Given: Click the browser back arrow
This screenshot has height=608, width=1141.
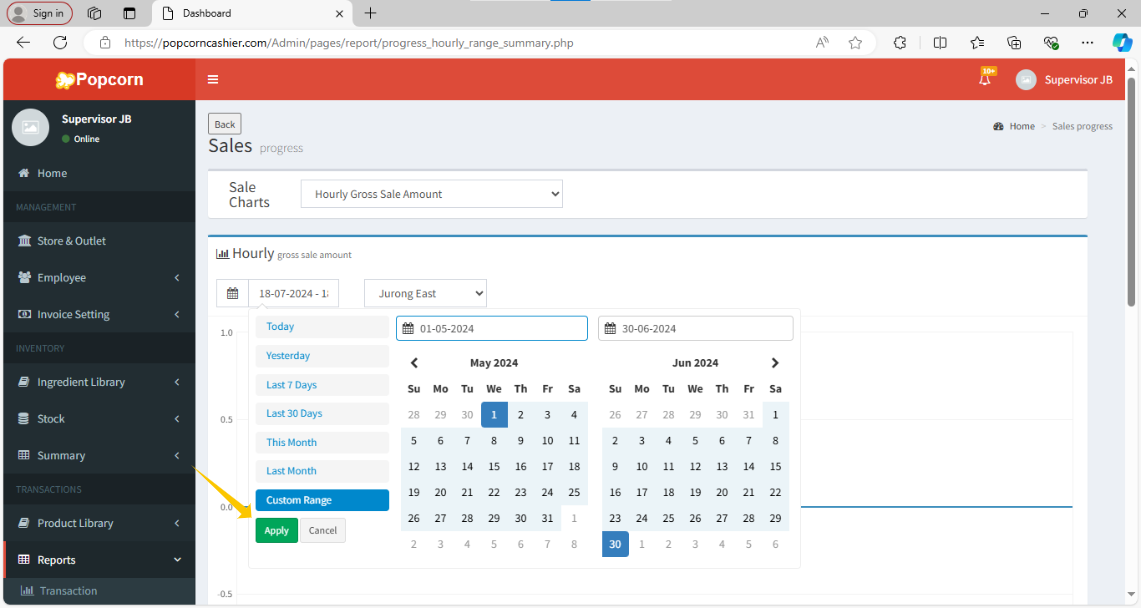Looking at the screenshot, I should pos(23,43).
